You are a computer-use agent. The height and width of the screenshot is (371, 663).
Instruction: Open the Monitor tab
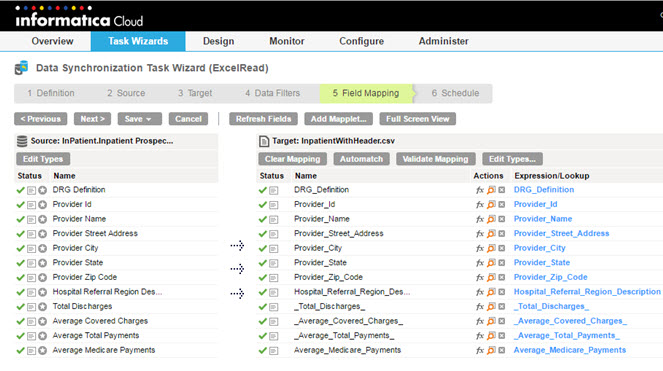[287, 41]
